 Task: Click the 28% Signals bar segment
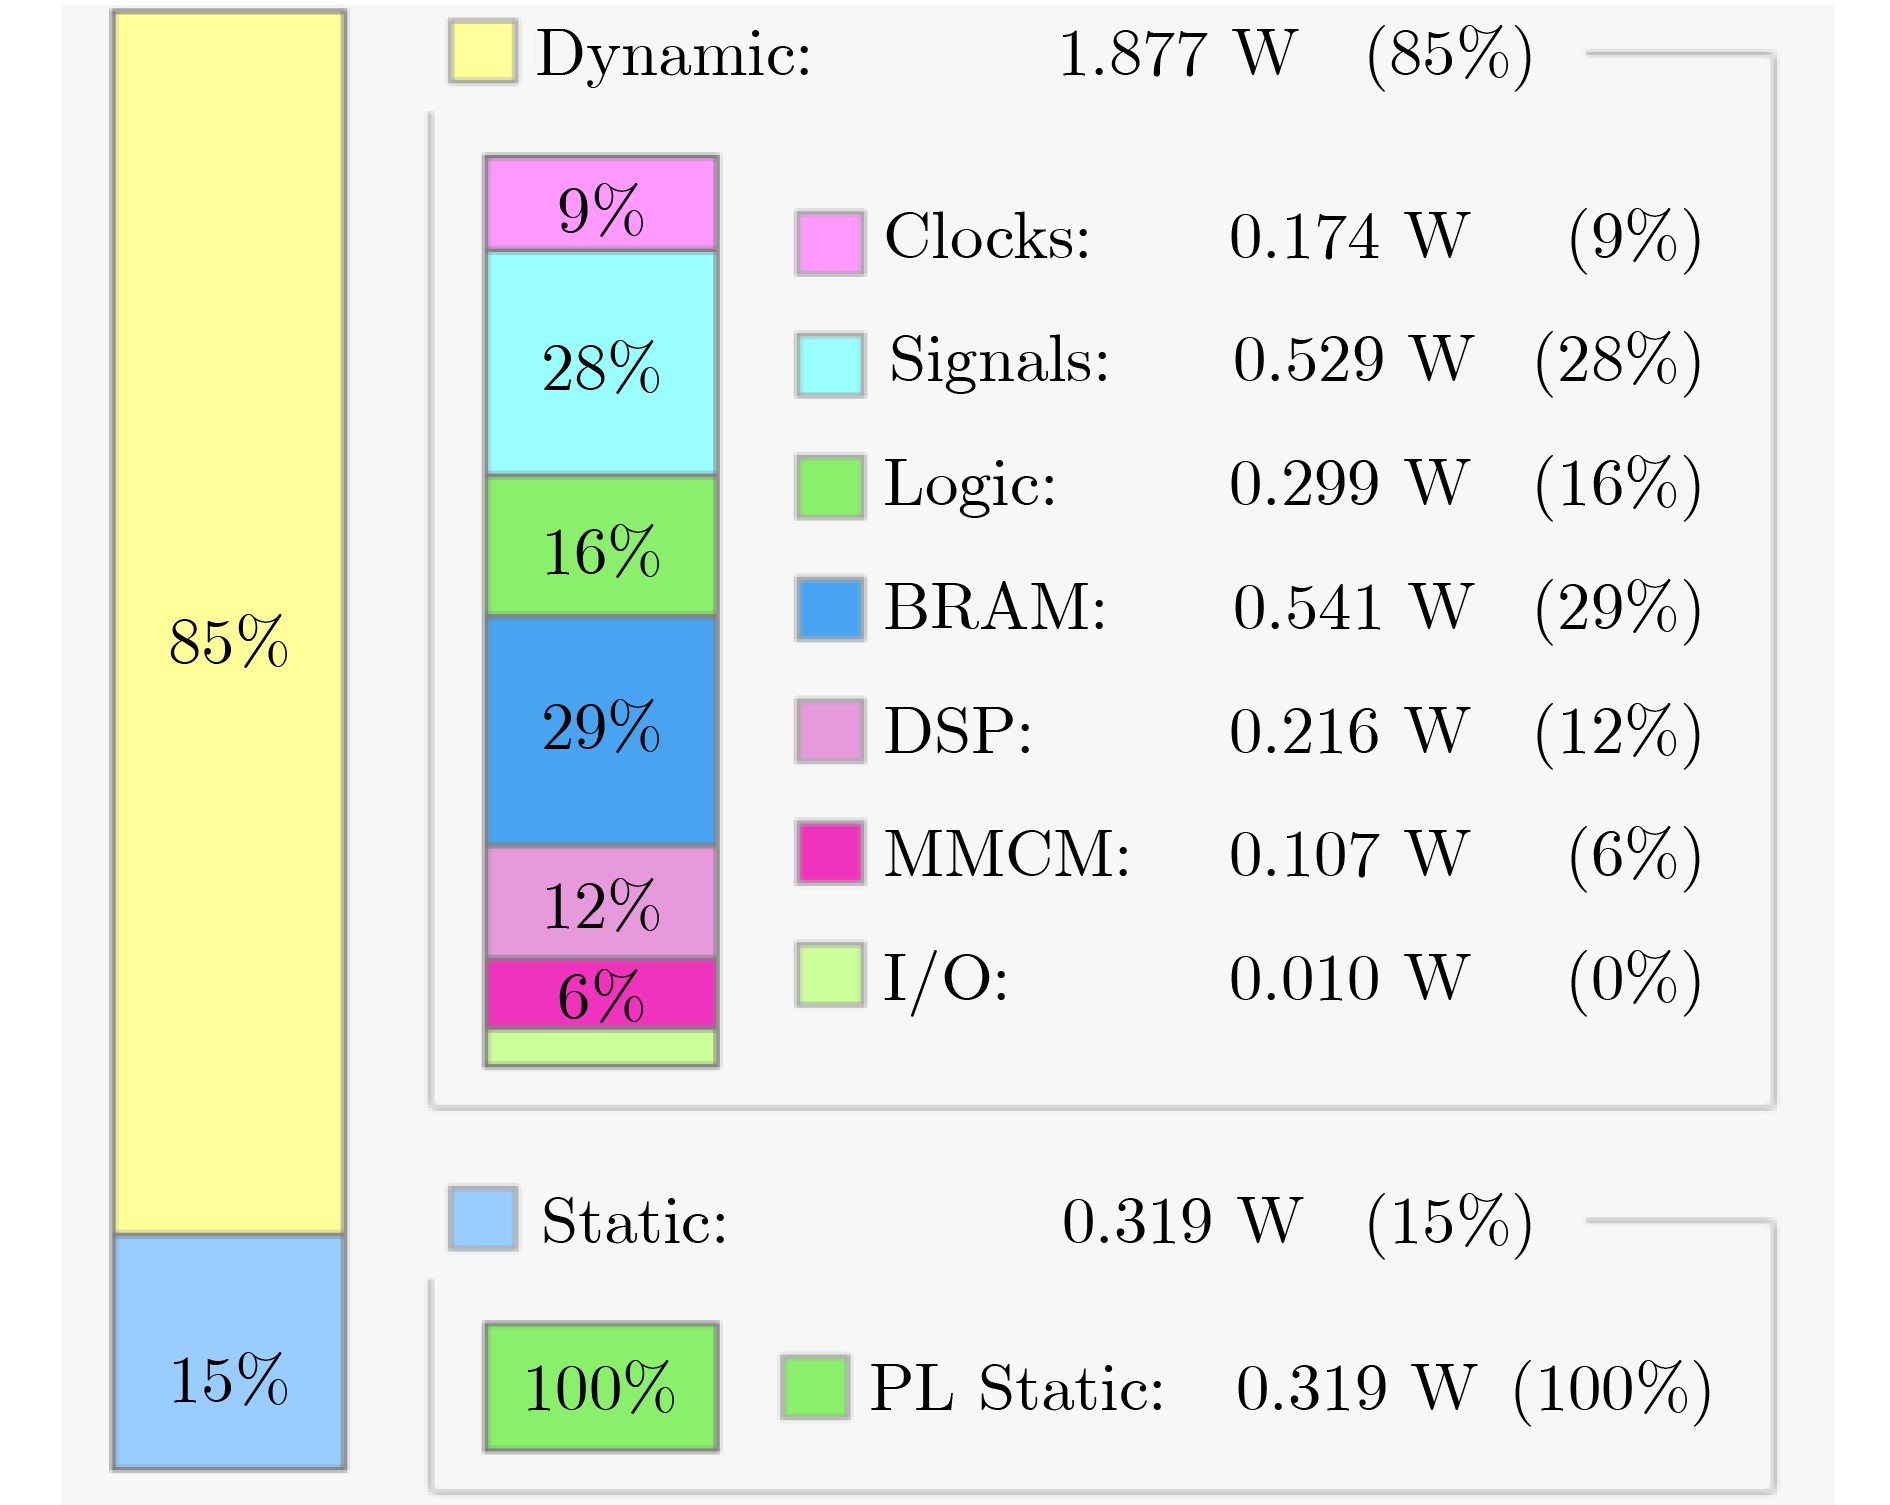coord(601,363)
